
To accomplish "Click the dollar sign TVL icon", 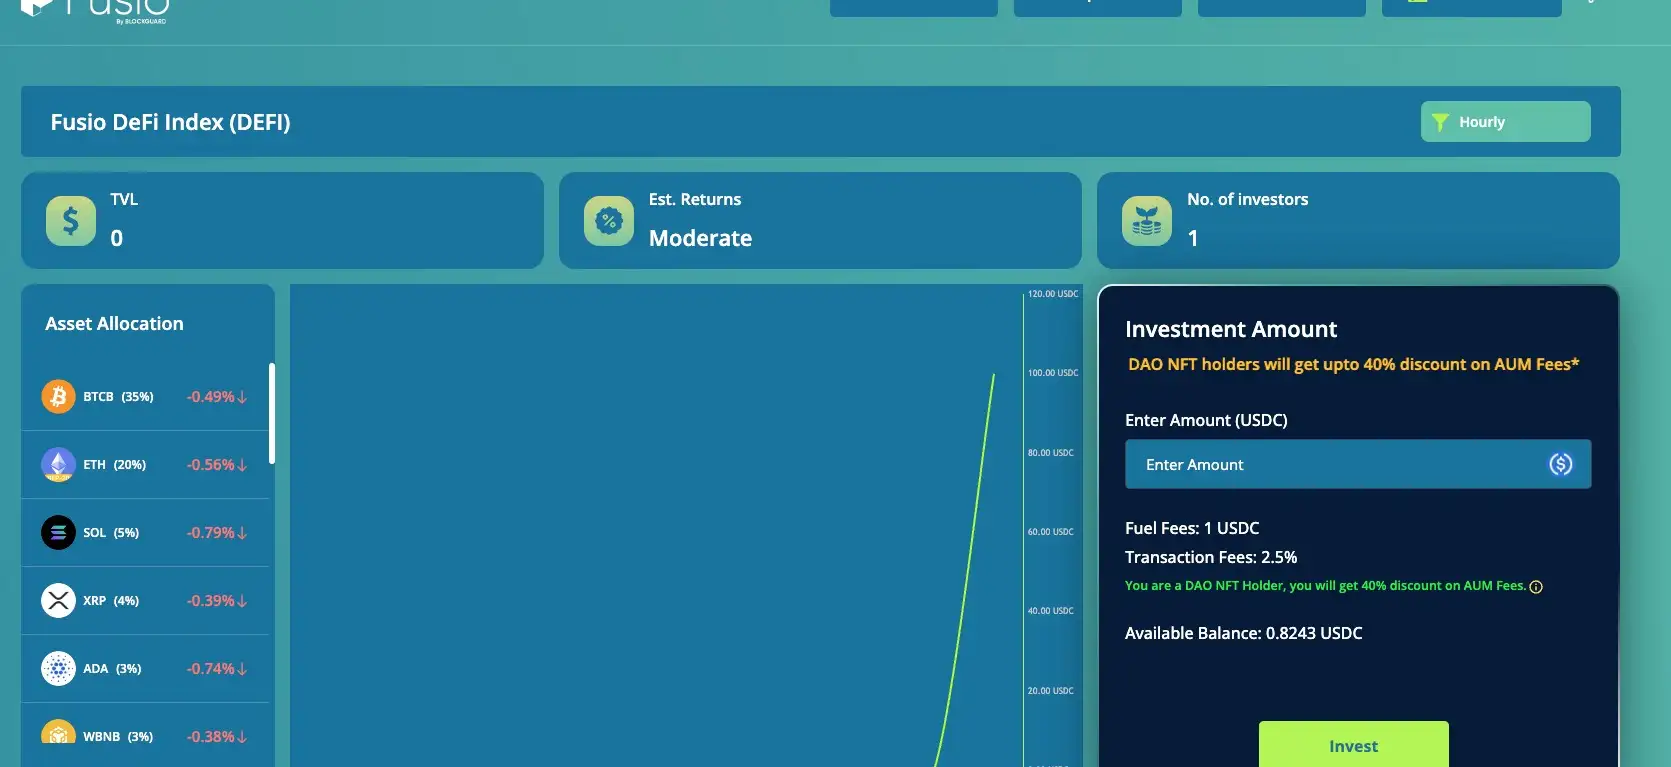I will tap(71, 221).
